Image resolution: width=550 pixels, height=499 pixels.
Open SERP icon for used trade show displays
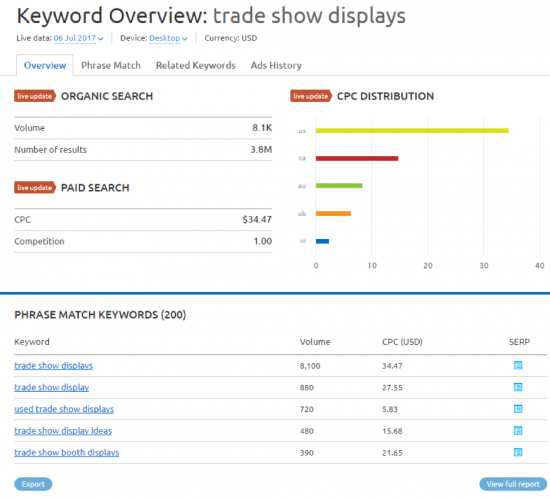(x=518, y=409)
